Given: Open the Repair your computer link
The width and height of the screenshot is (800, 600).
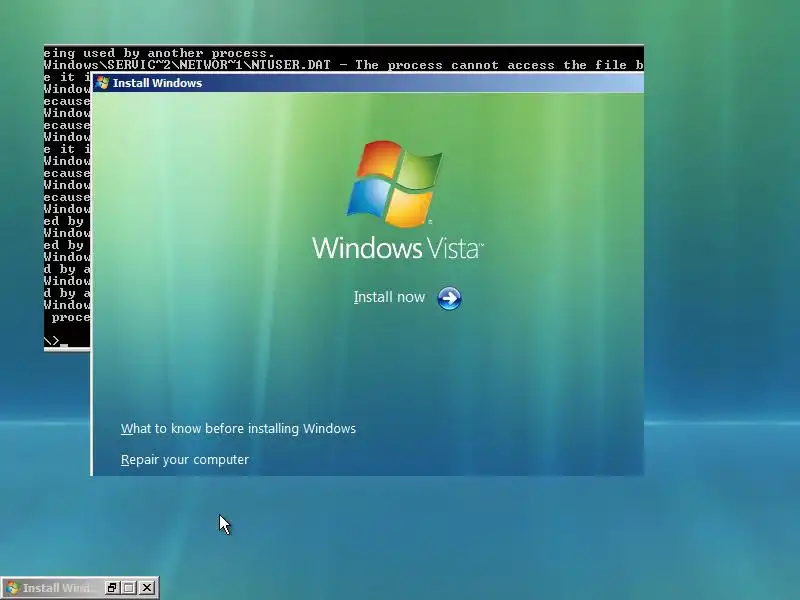Looking at the screenshot, I should pyautogui.click(x=185, y=460).
